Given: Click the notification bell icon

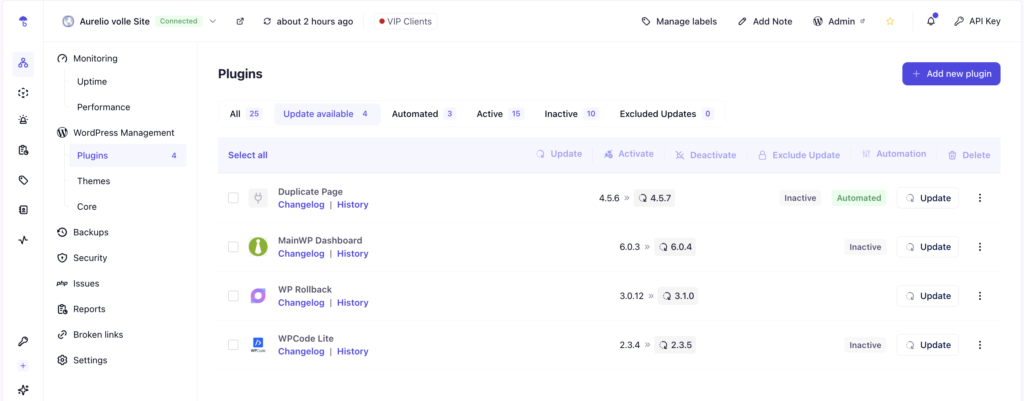Looking at the screenshot, I should click(x=931, y=21).
